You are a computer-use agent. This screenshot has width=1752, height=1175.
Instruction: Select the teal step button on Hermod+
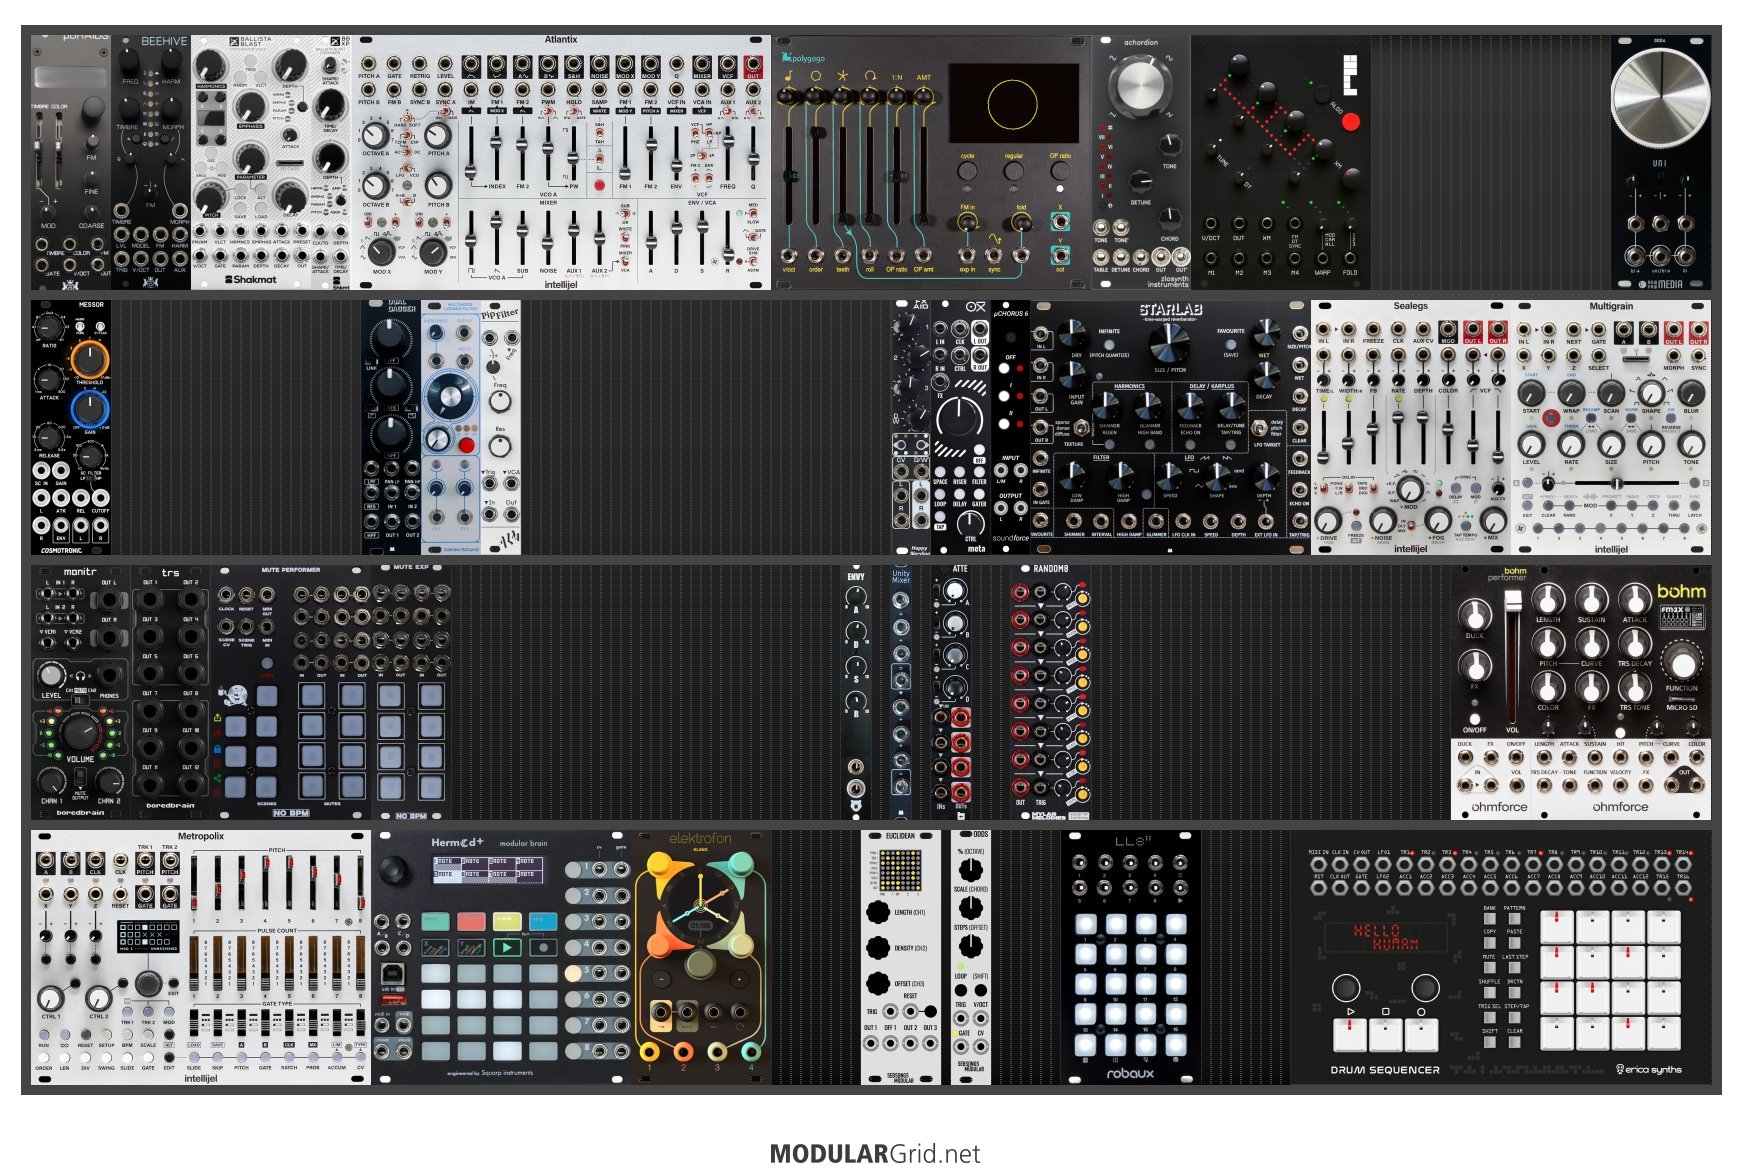point(435,920)
